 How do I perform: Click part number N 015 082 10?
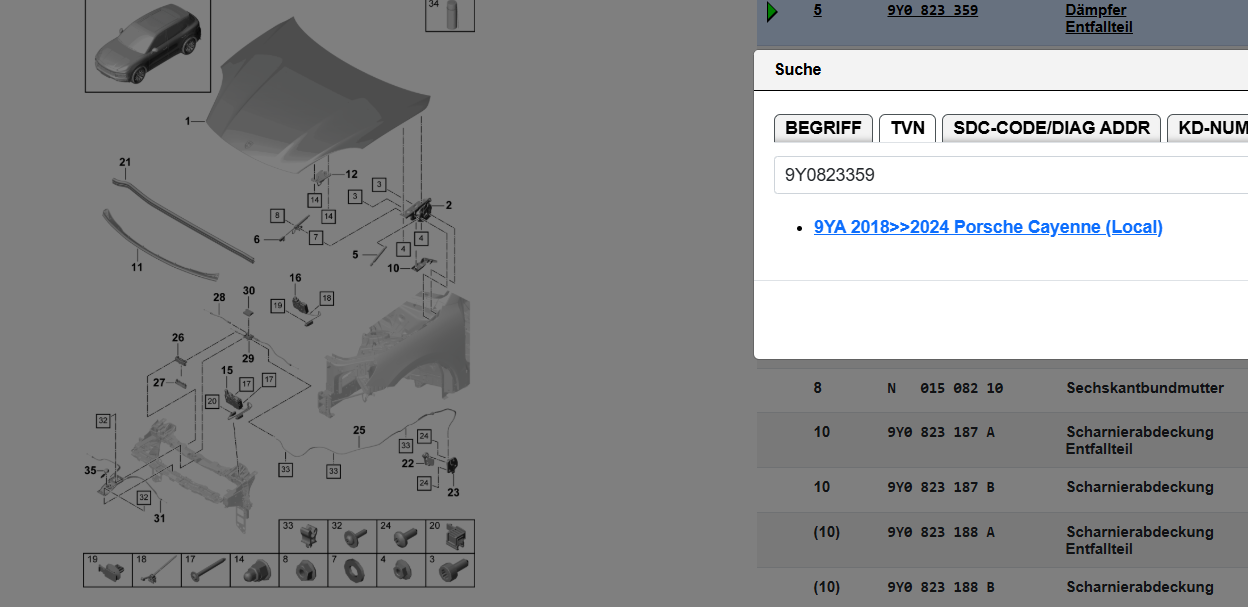click(x=945, y=388)
